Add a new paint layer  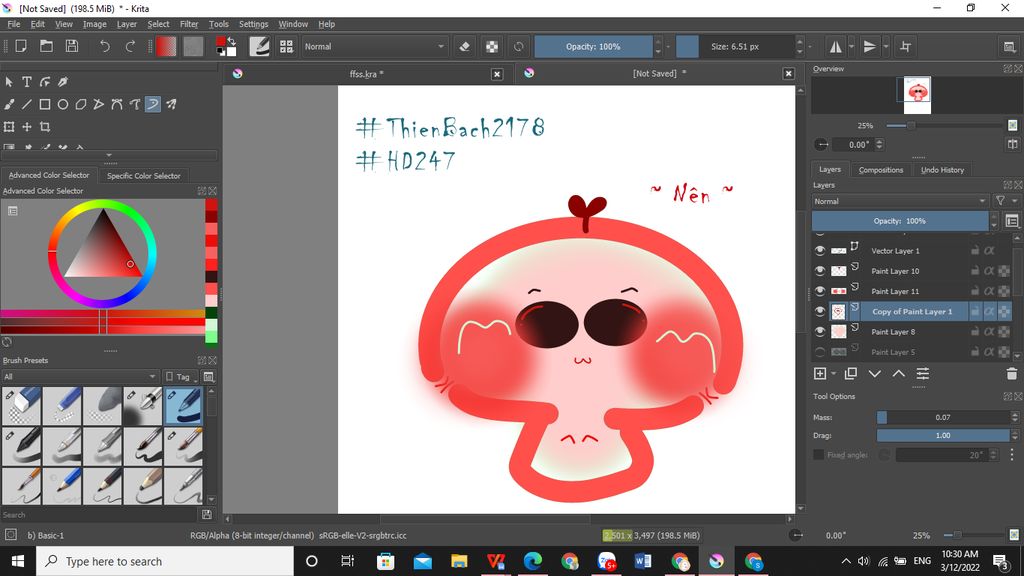click(820, 374)
